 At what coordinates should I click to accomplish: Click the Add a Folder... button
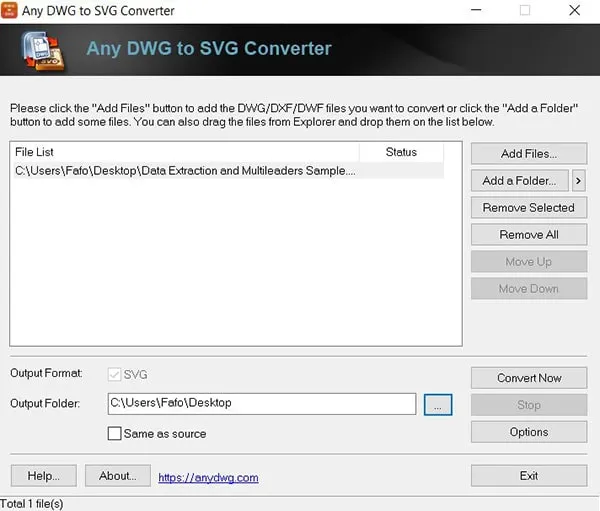[x=520, y=181]
